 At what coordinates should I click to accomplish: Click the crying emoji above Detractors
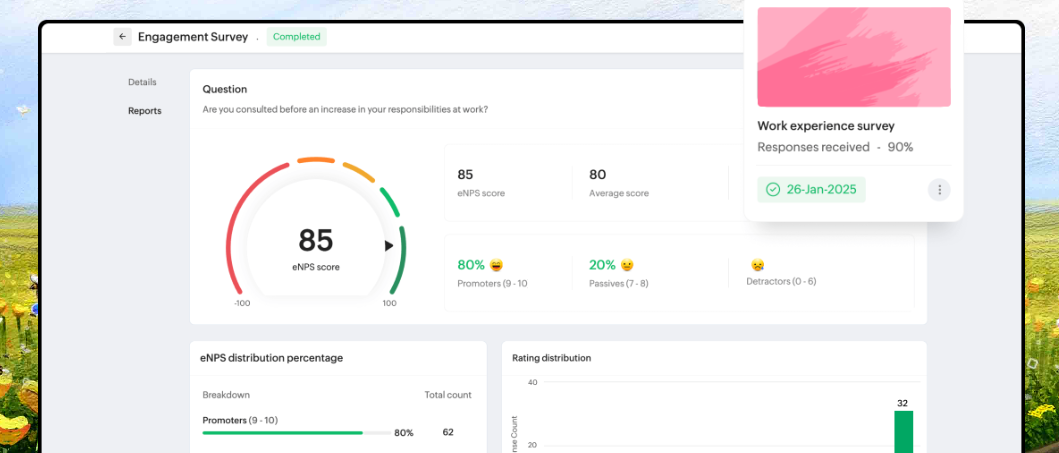(x=758, y=265)
